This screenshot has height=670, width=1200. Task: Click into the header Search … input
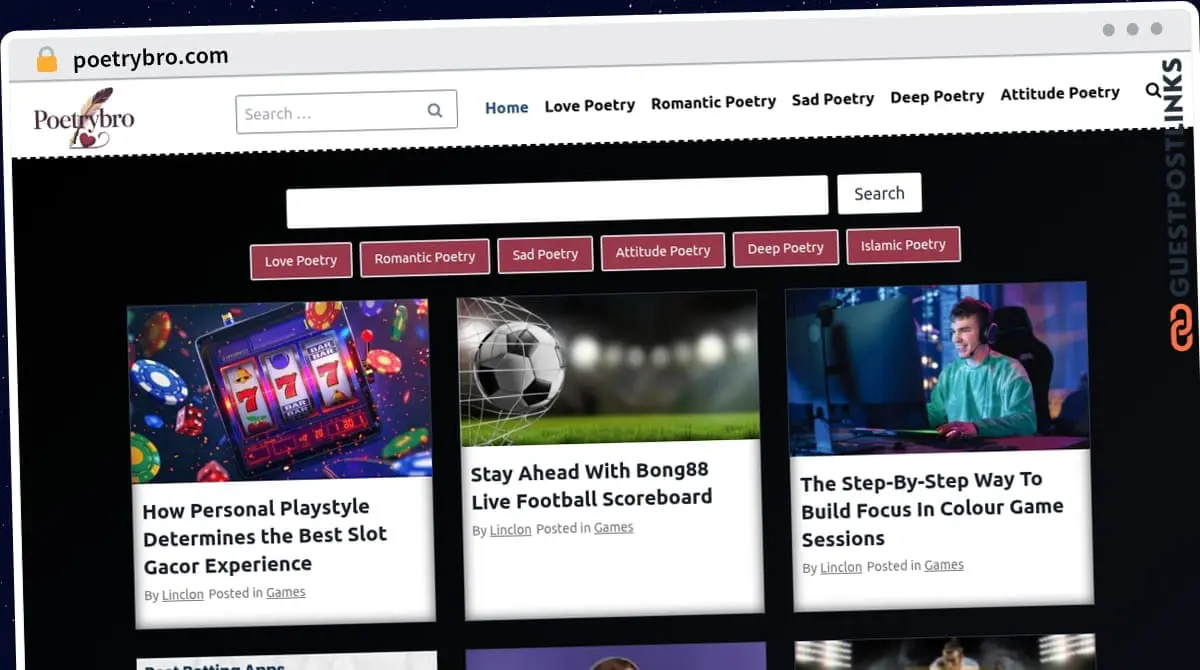pyautogui.click(x=330, y=113)
